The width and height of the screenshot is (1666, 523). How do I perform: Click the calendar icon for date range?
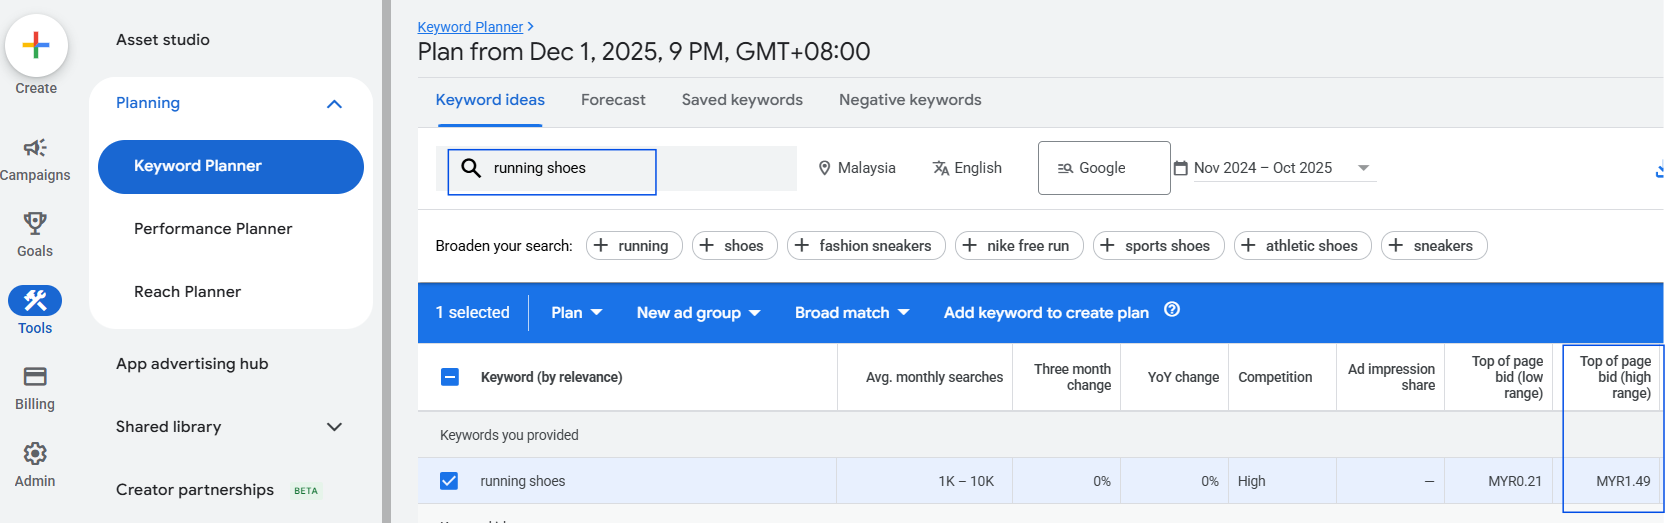click(x=1180, y=168)
